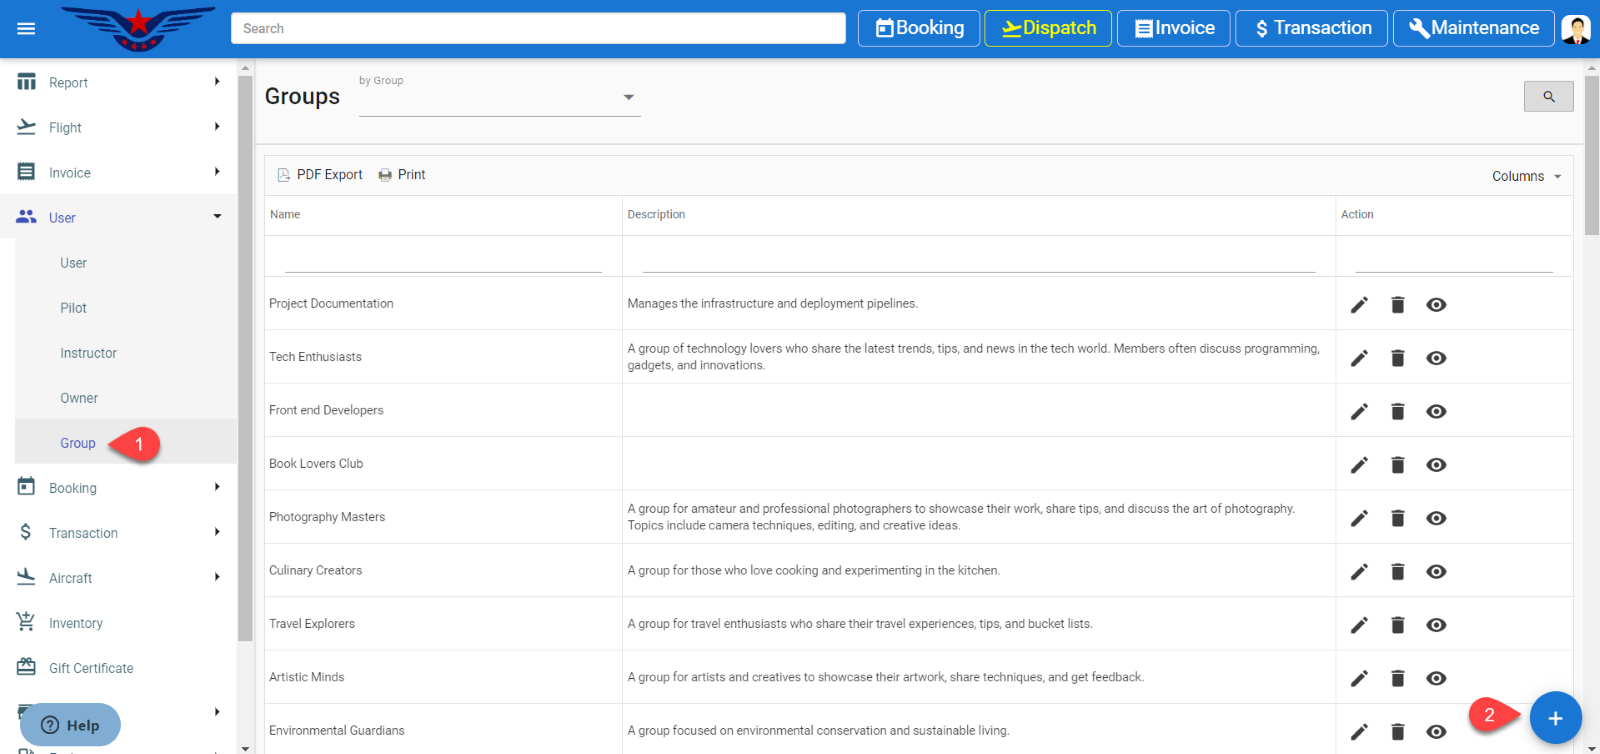Open the hamburger navigation menu
This screenshot has height=754, width=1600.
point(26,28)
